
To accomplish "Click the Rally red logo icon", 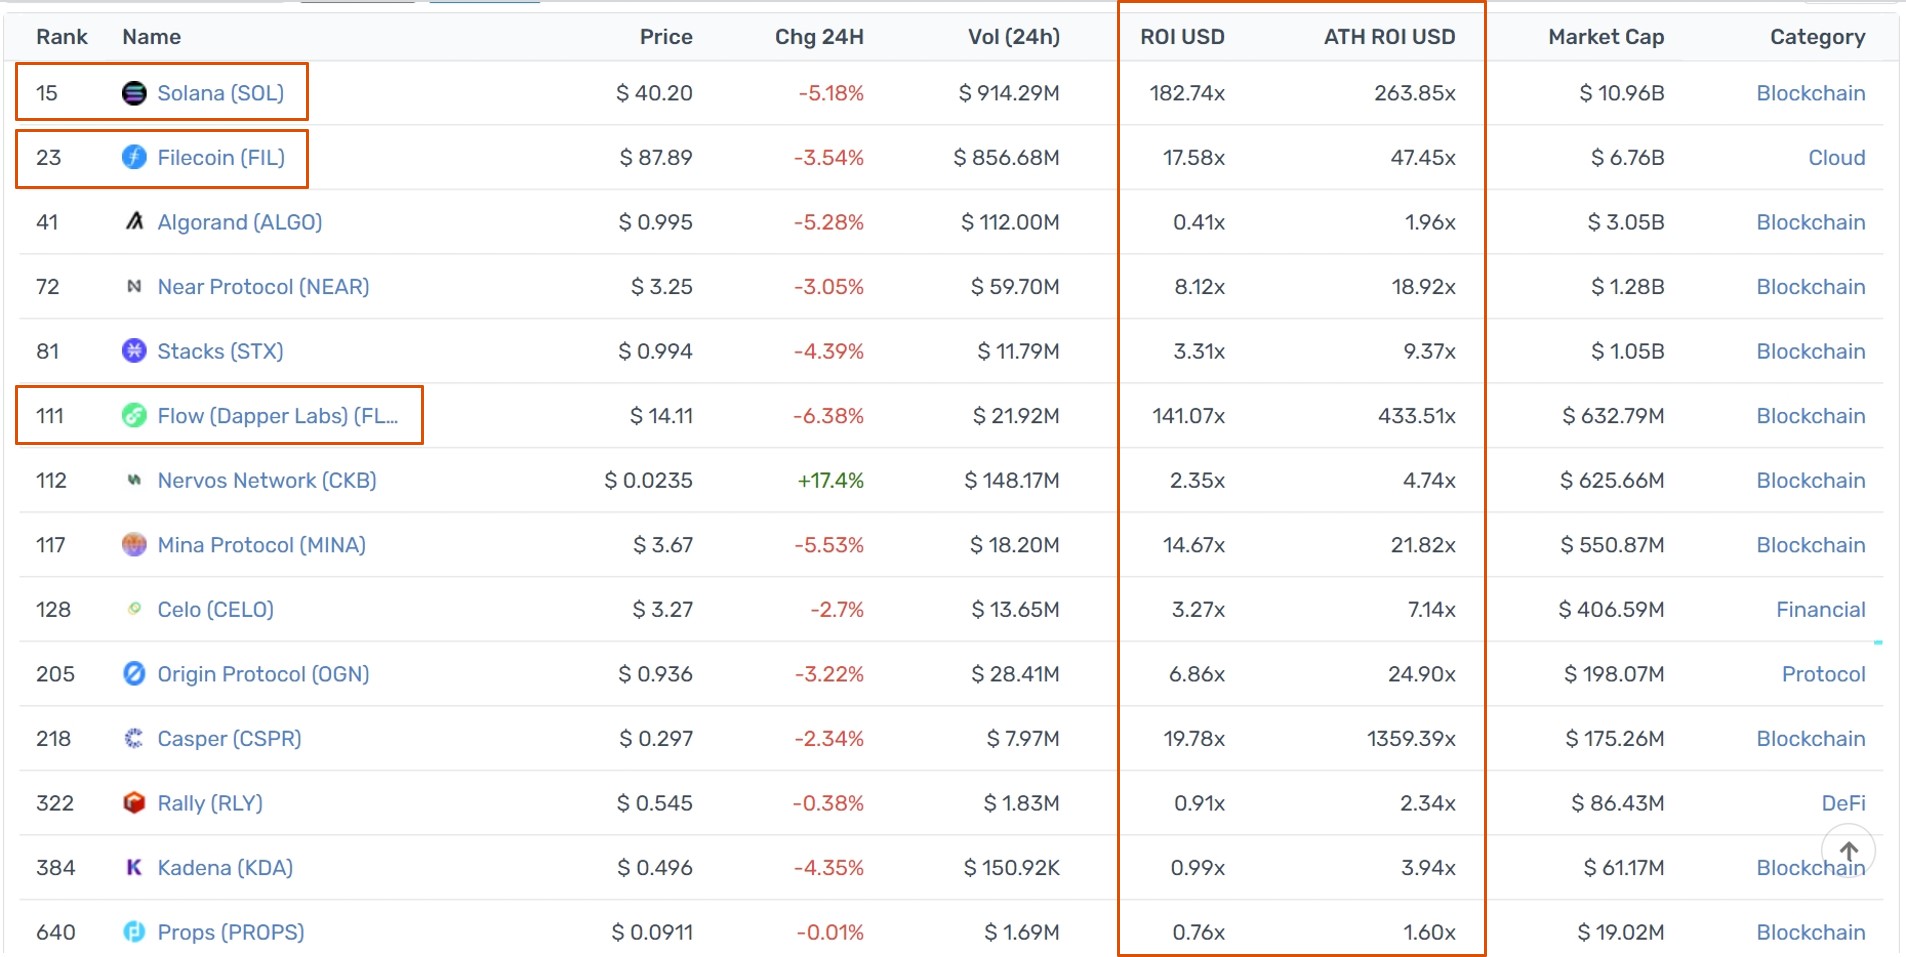I will point(134,802).
